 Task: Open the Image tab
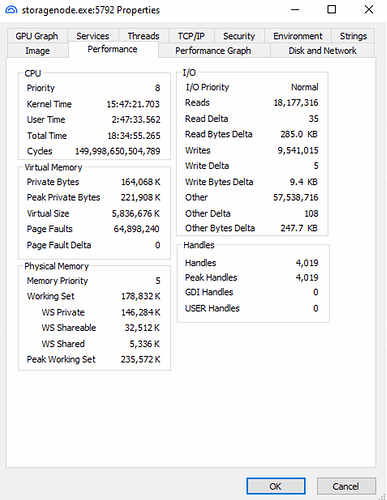tap(38, 51)
